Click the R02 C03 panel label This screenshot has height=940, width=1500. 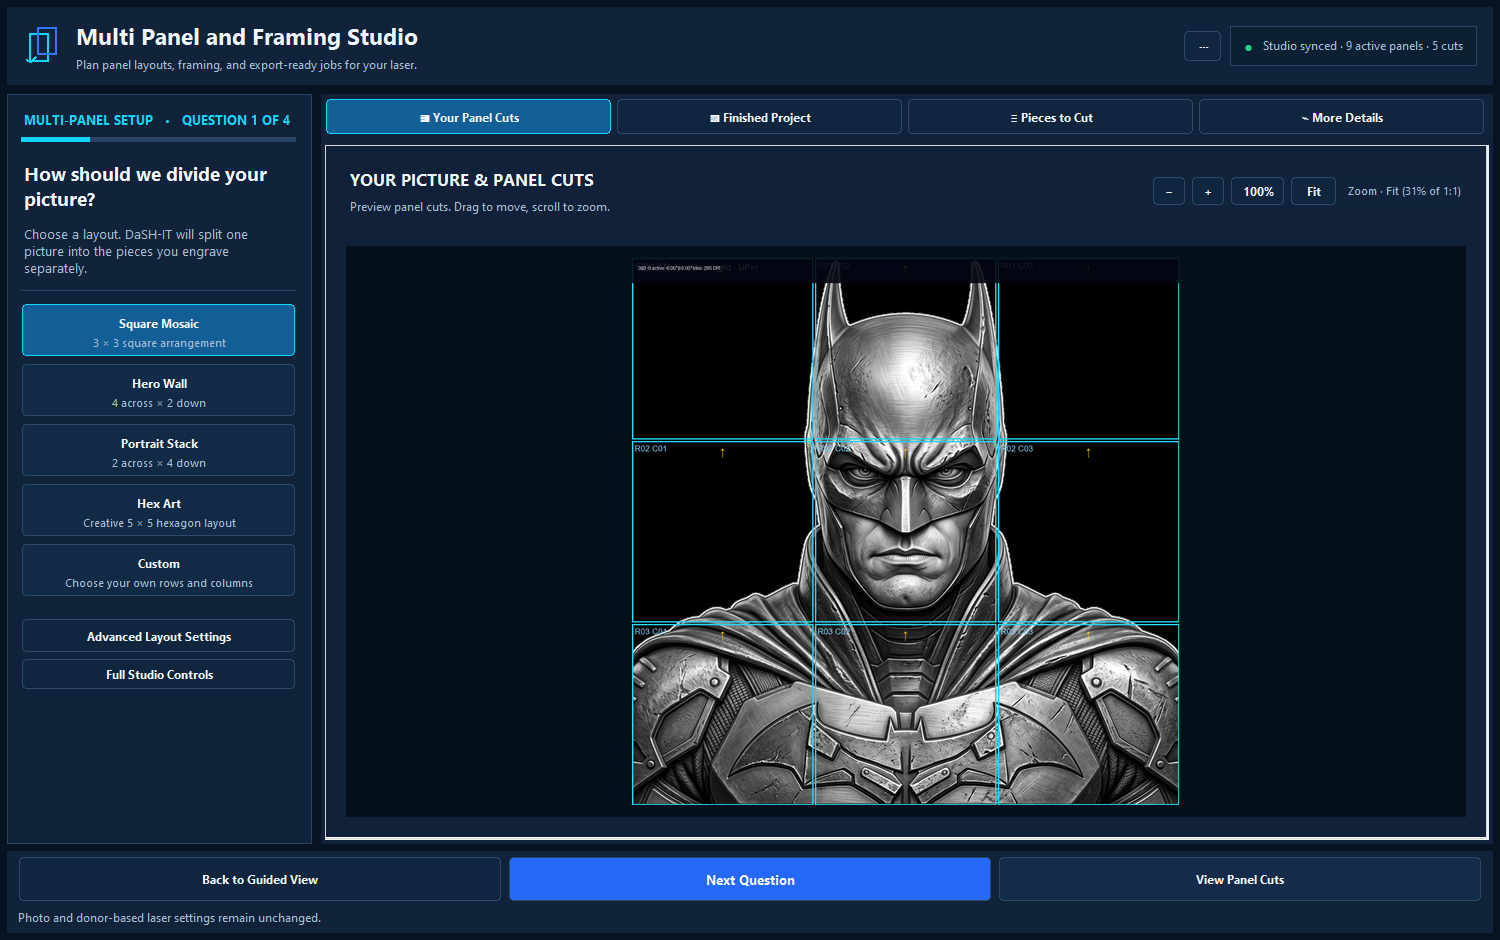[1017, 449]
